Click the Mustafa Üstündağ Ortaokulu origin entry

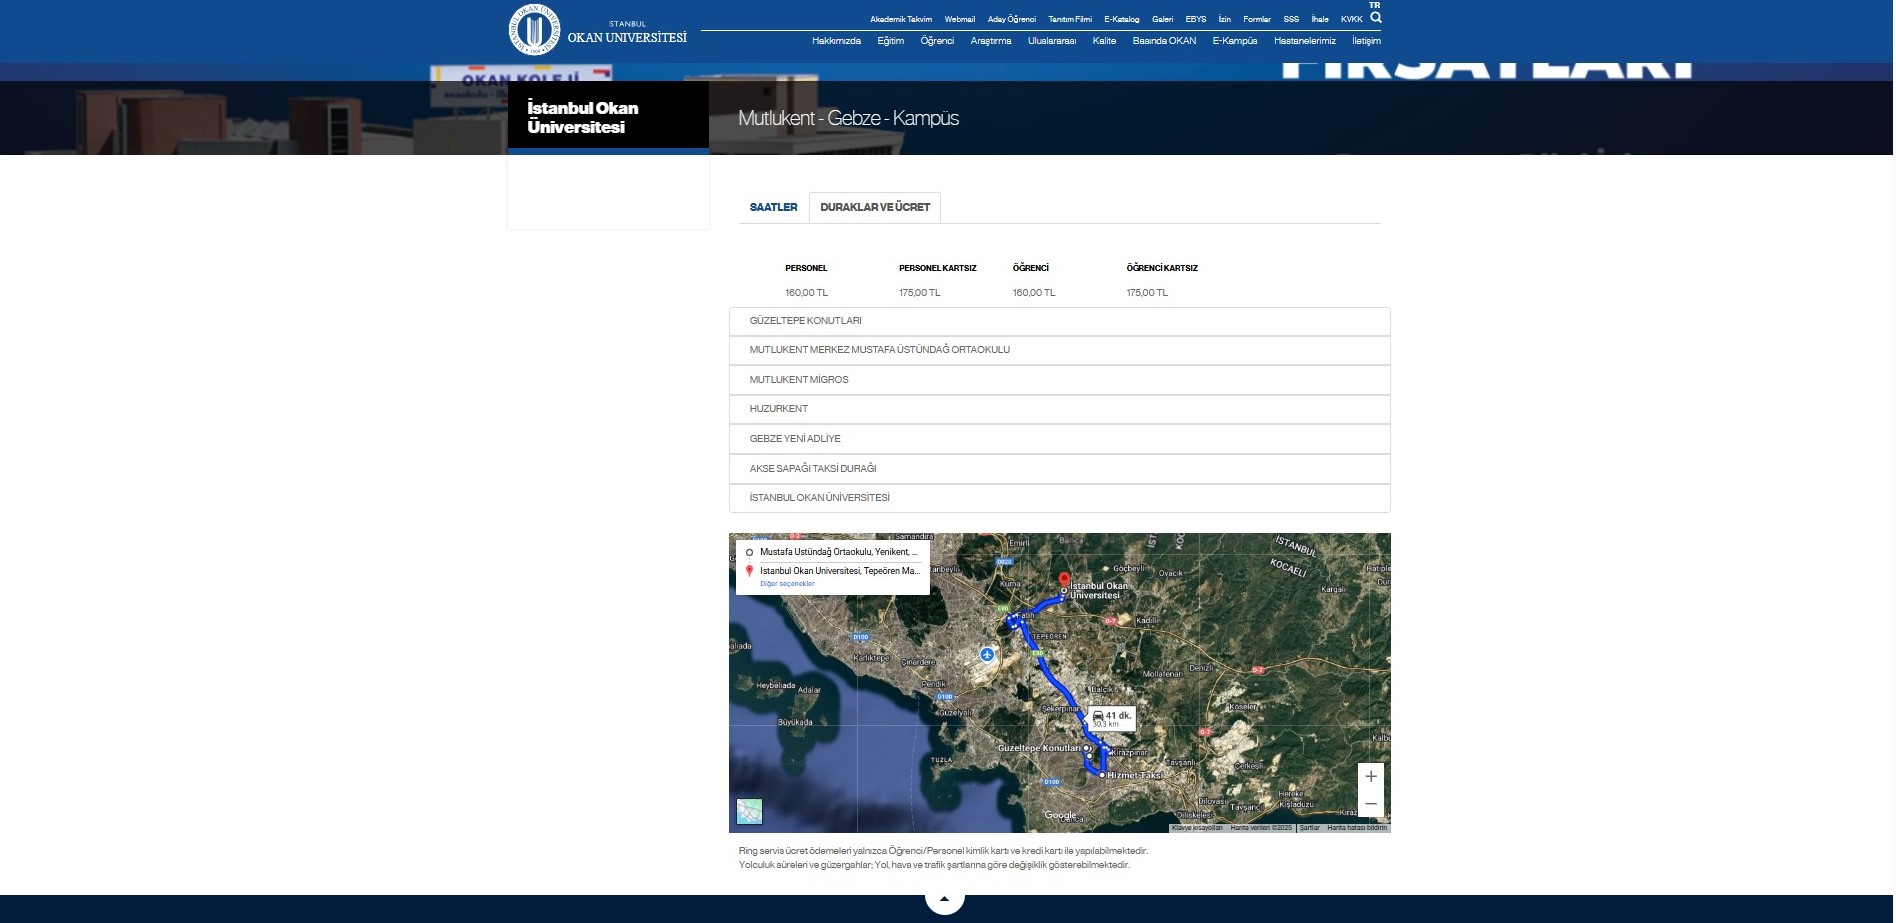tap(838, 552)
